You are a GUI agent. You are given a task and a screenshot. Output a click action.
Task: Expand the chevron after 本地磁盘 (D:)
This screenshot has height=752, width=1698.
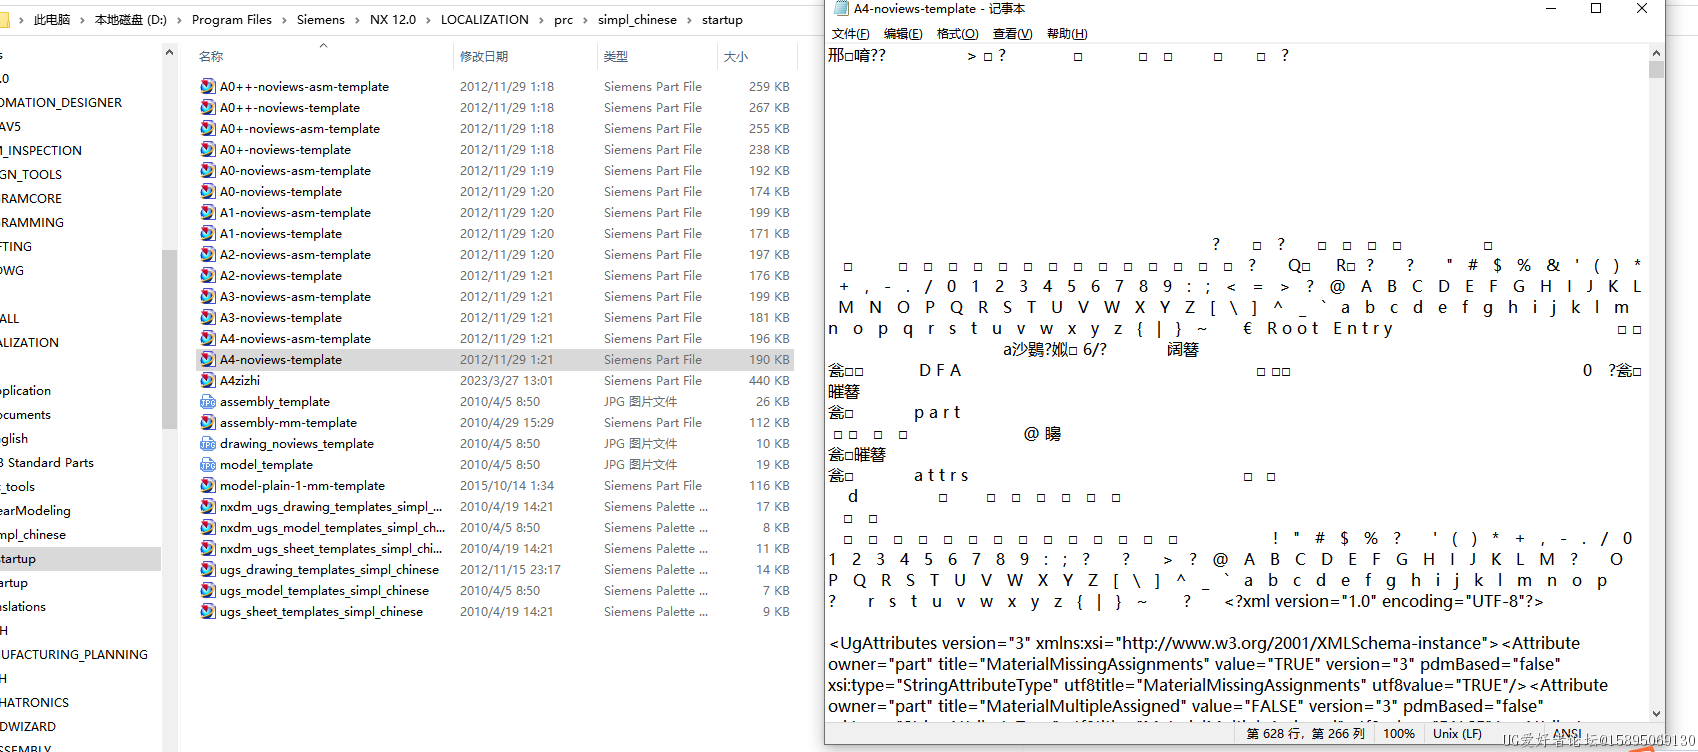click(180, 20)
